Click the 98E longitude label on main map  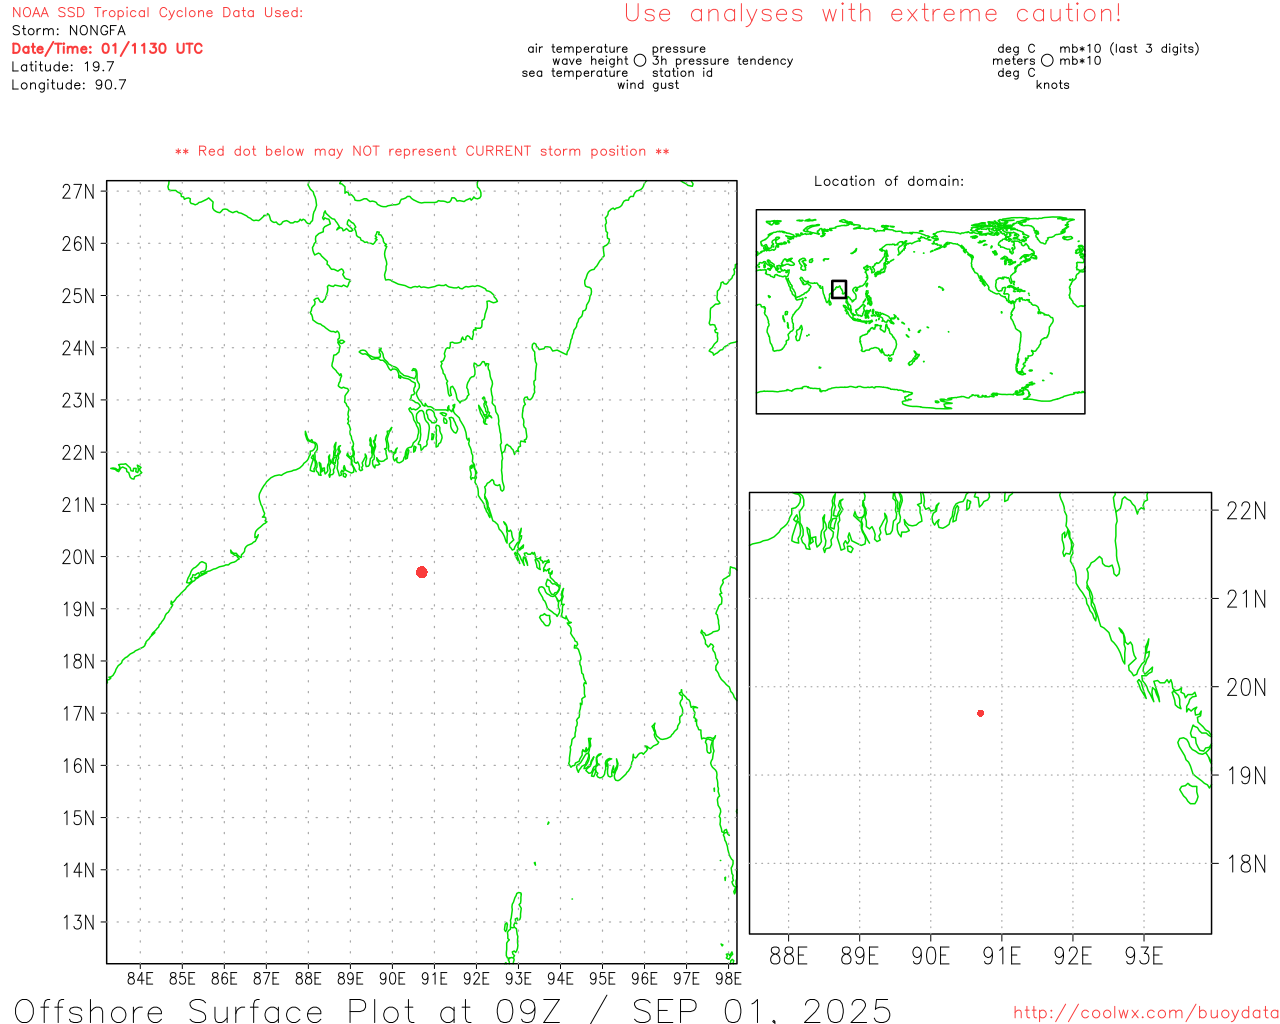(728, 979)
